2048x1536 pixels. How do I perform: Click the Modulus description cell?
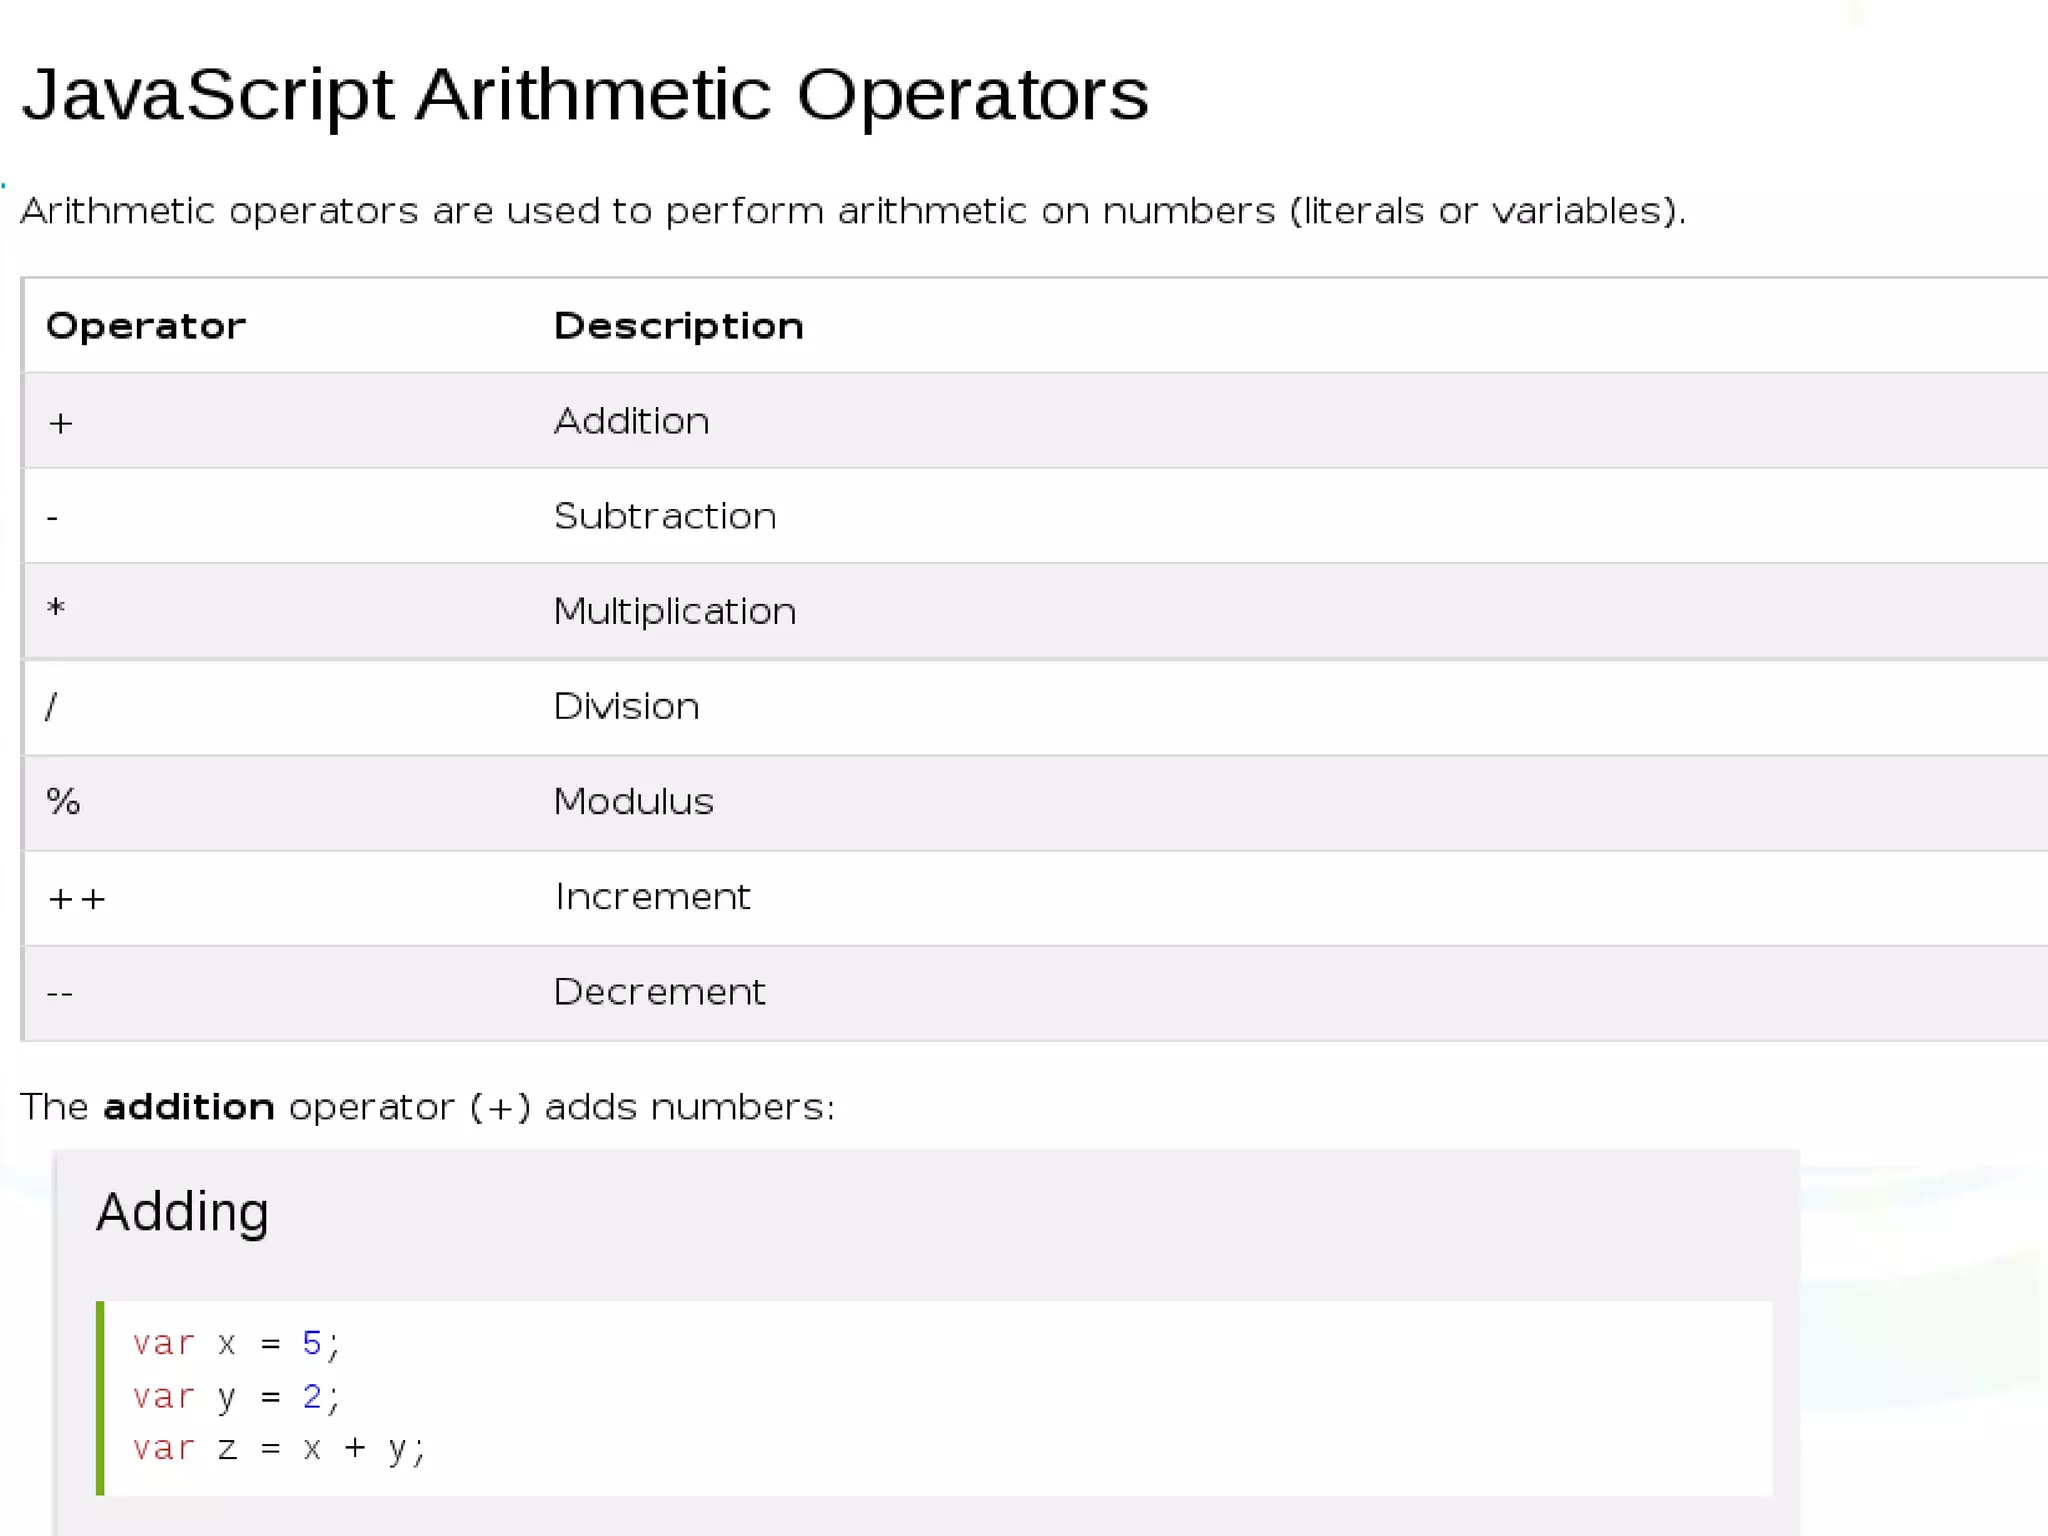[x=633, y=801]
